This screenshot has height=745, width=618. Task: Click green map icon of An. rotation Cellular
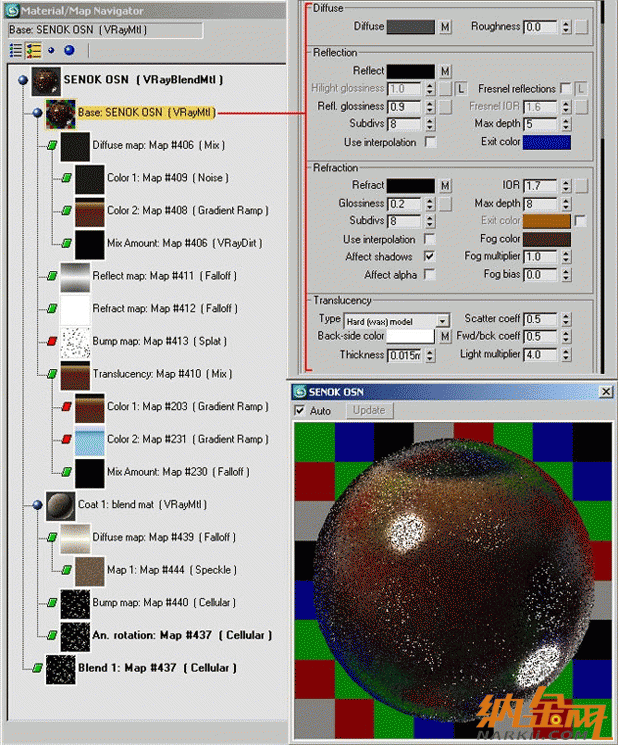52,635
